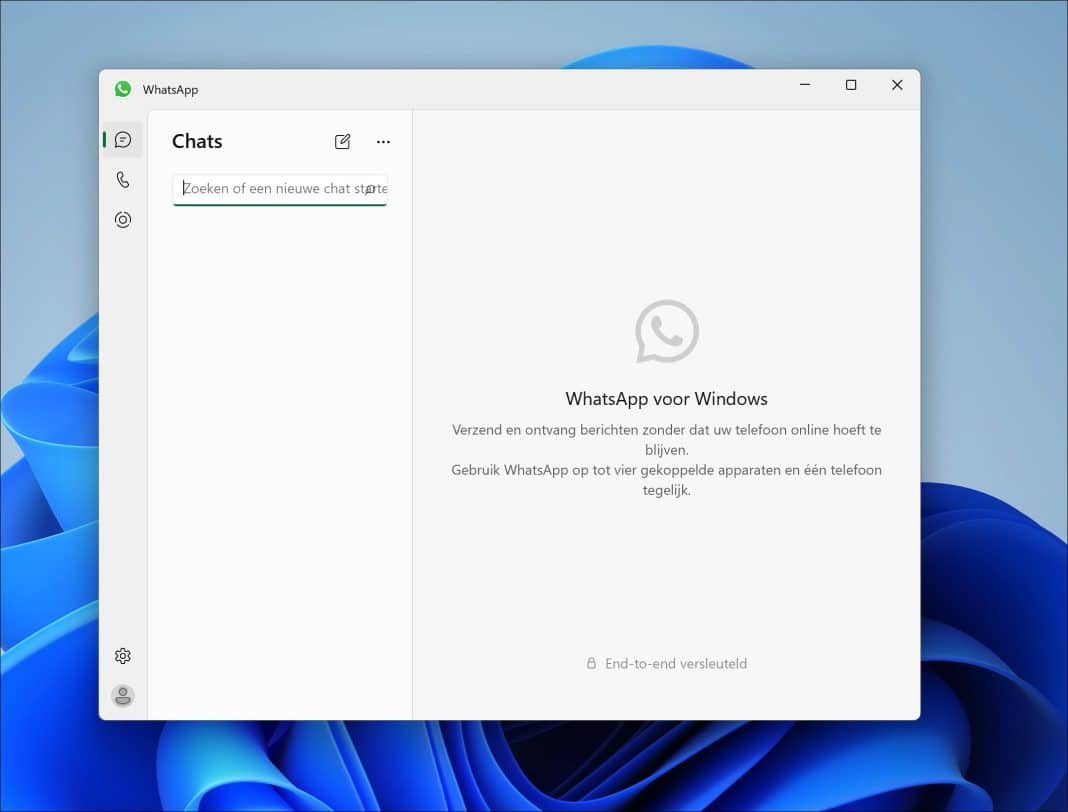Click the End-to-end versleuteld label
The height and width of the screenshot is (812, 1068).
coord(675,663)
